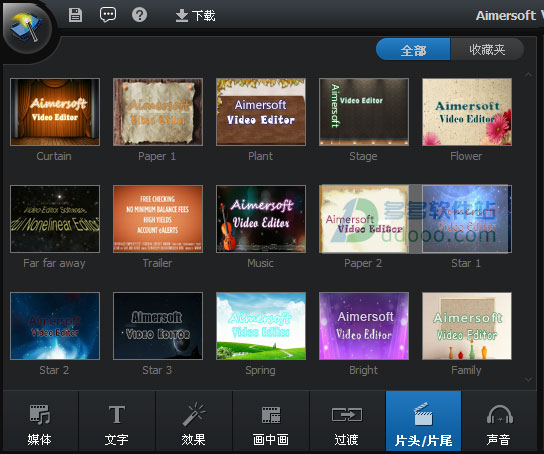Select the 片头/片尾 intro/credits tab
Image resolution: width=544 pixels, height=454 pixels.
tap(424, 422)
